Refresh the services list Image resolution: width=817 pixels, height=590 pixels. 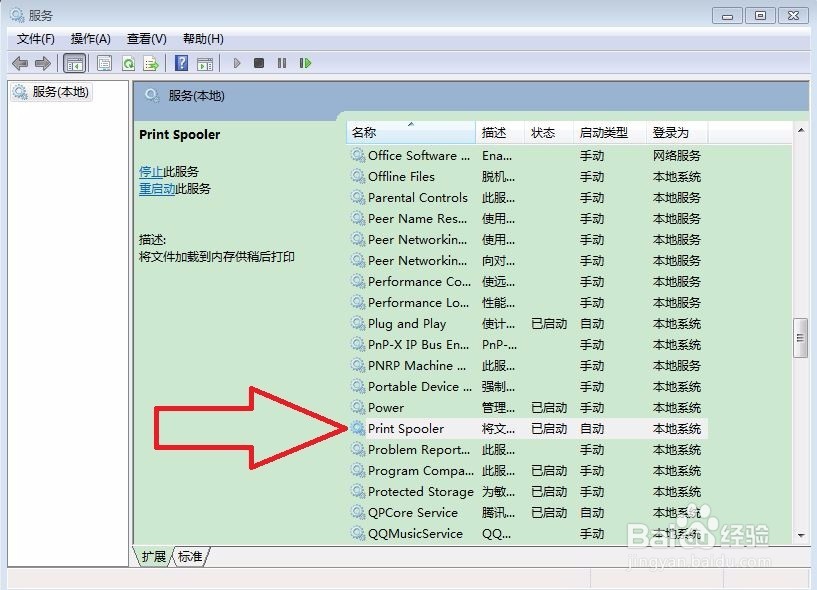coord(129,63)
